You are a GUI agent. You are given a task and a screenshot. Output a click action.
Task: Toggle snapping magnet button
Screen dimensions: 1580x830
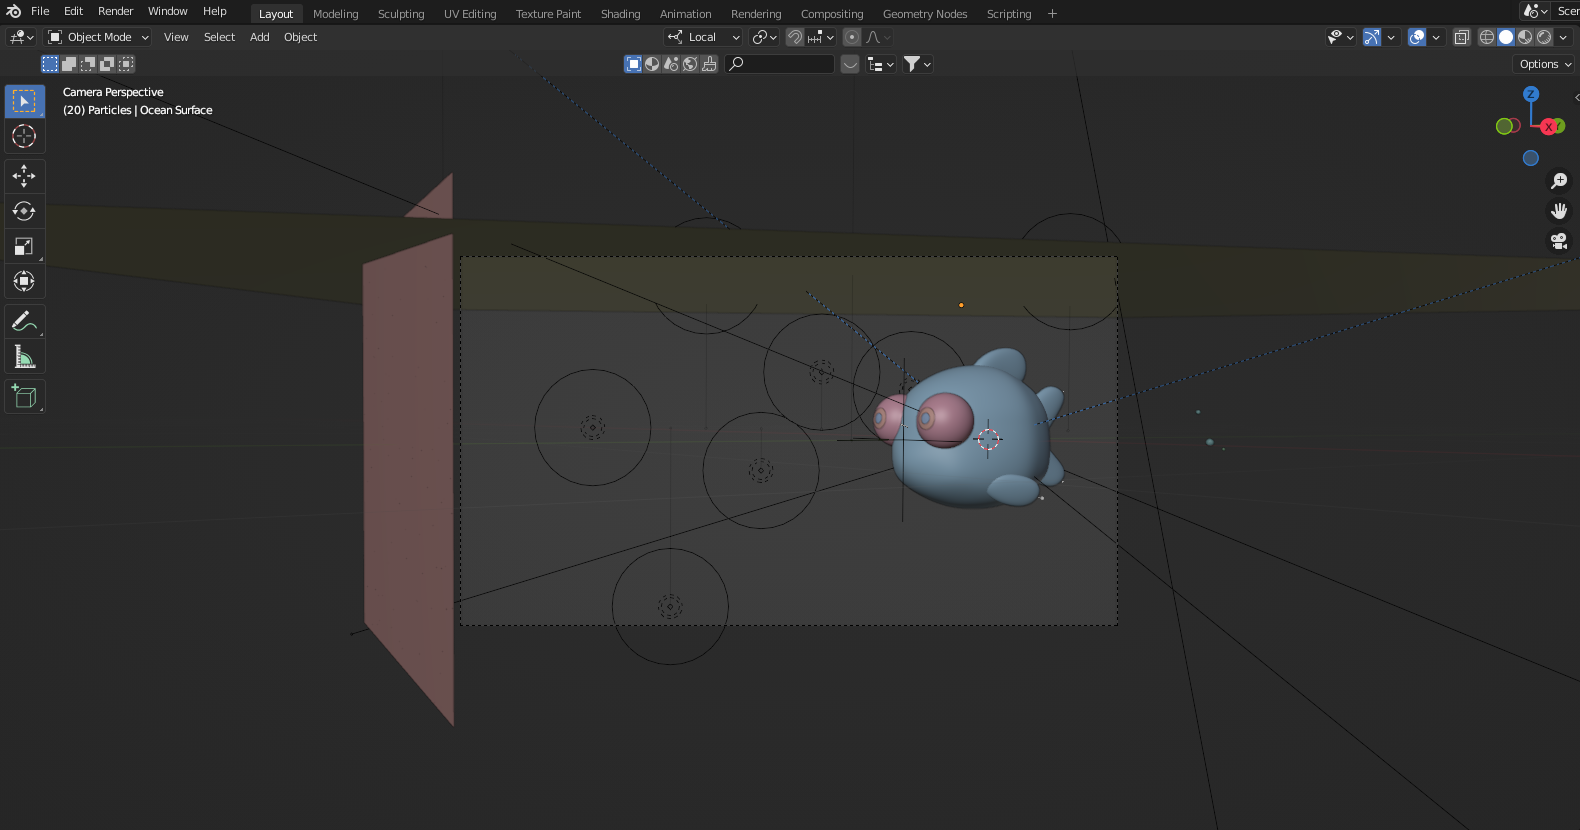795,37
